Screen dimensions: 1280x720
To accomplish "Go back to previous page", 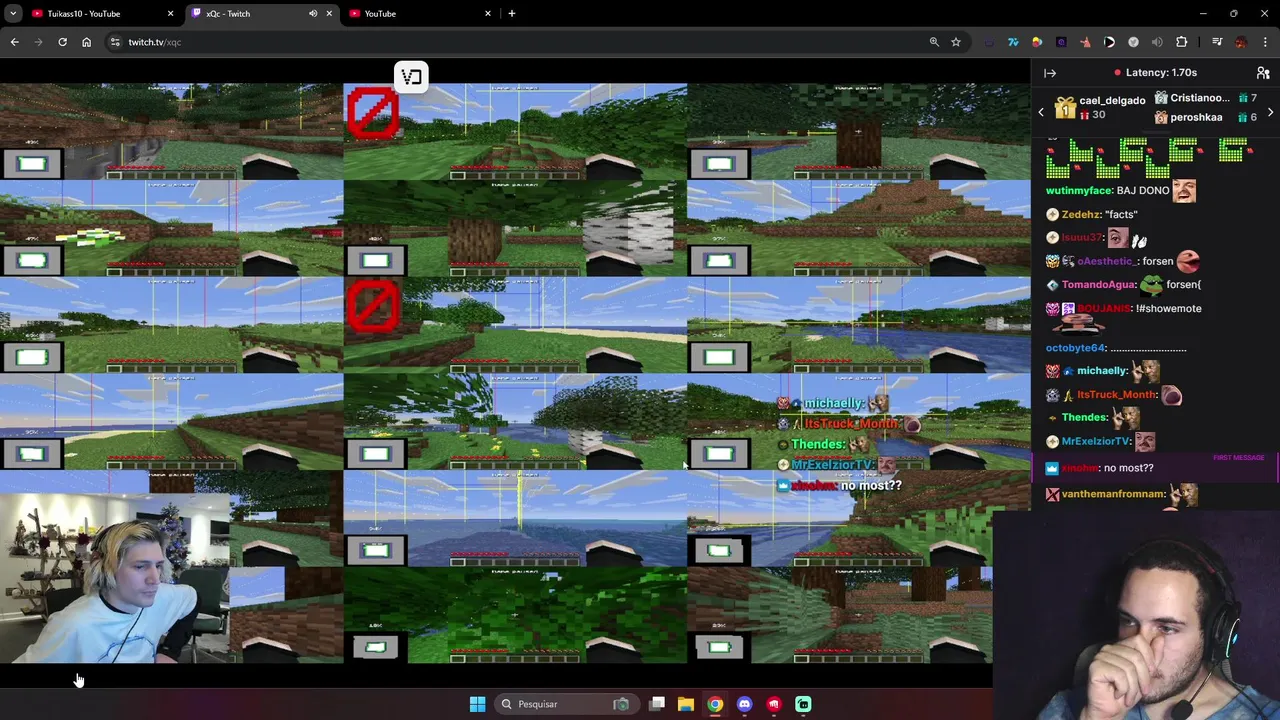I will coord(15,42).
